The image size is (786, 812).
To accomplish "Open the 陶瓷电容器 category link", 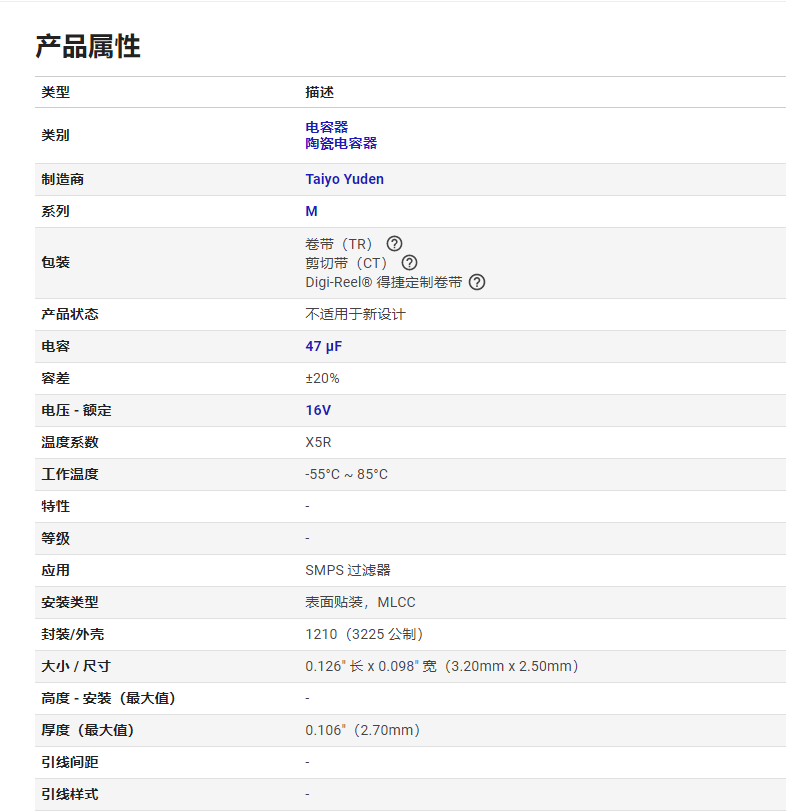I will point(341,143).
